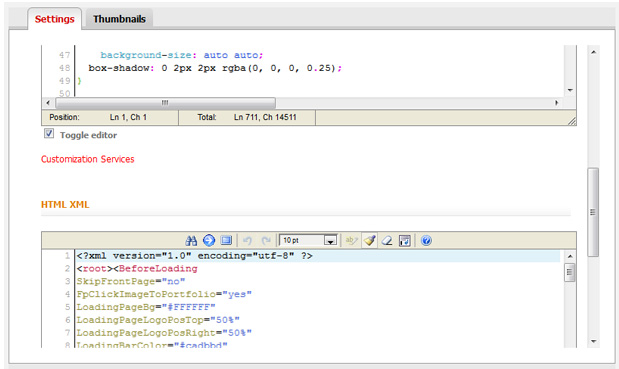Click the CSS editor resize grip corner
Viewport: 619px width, 369px height.
coord(572,122)
